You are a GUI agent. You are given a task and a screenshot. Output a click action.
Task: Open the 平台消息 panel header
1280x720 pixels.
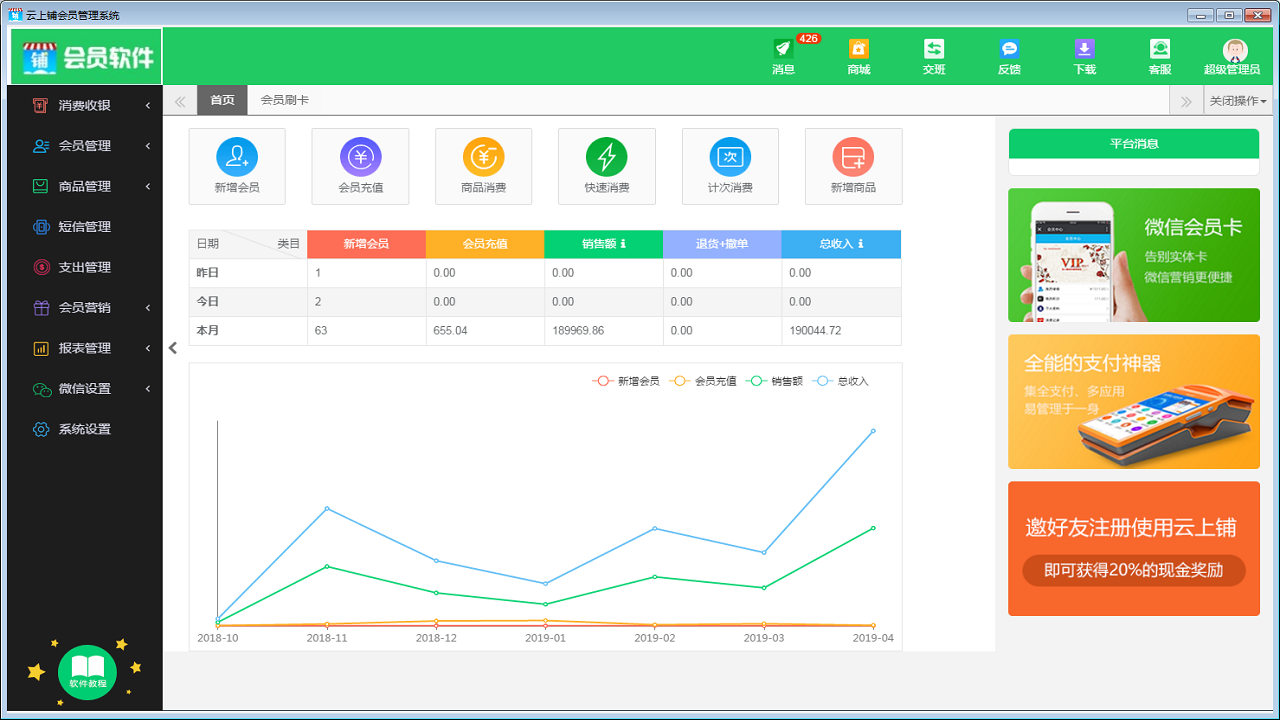[1133, 143]
